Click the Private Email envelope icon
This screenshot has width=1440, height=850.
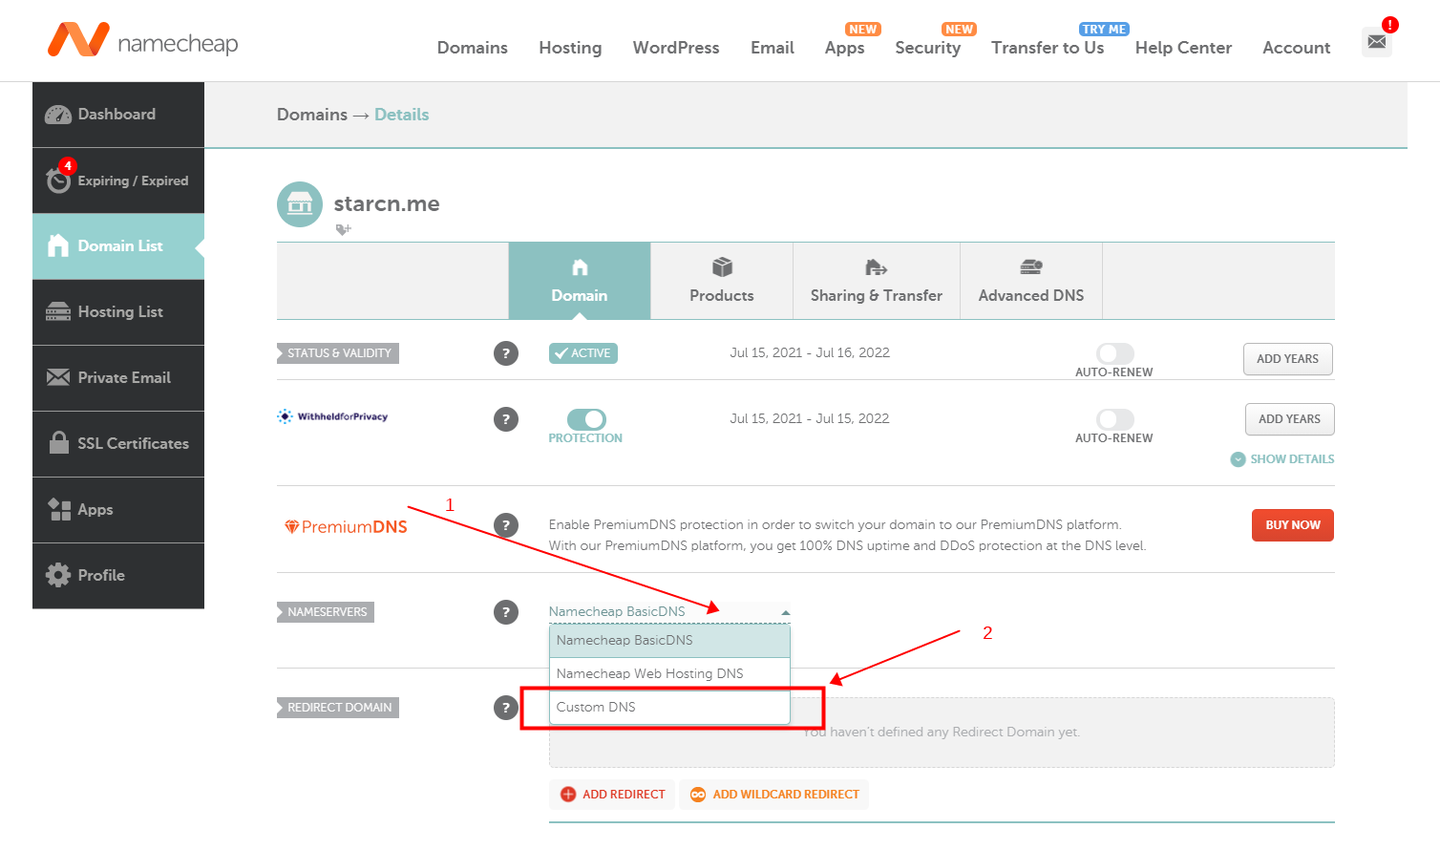pos(58,377)
